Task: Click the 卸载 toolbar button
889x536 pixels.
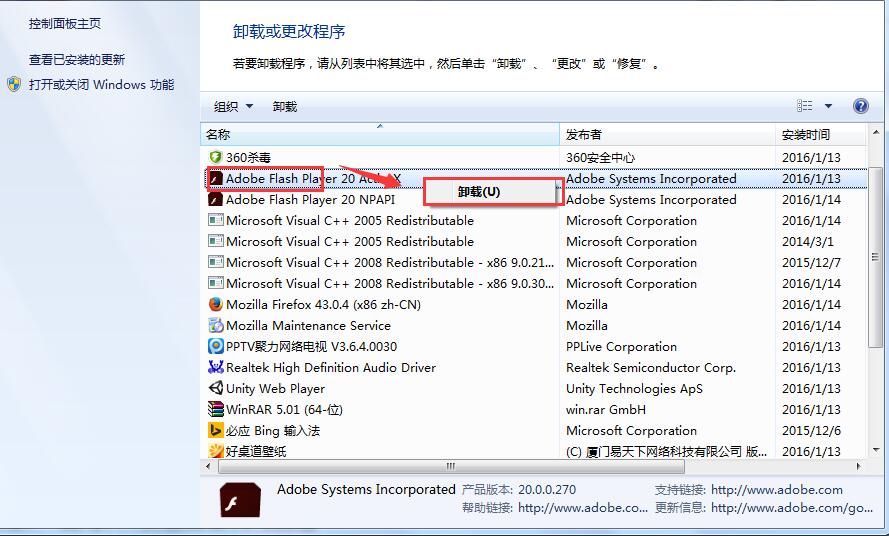Action: click(285, 107)
